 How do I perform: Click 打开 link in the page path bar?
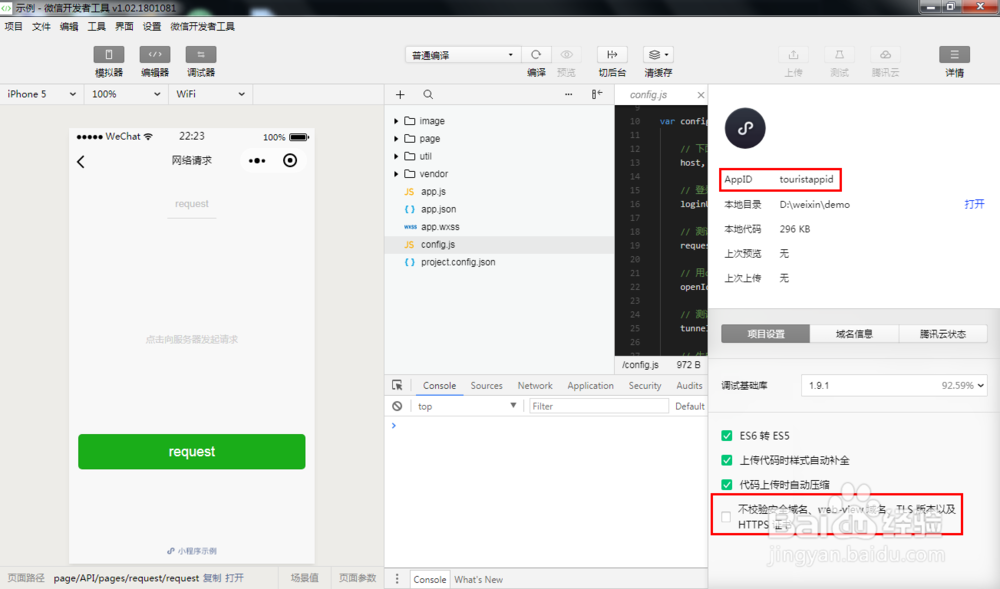click(x=234, y=578)
